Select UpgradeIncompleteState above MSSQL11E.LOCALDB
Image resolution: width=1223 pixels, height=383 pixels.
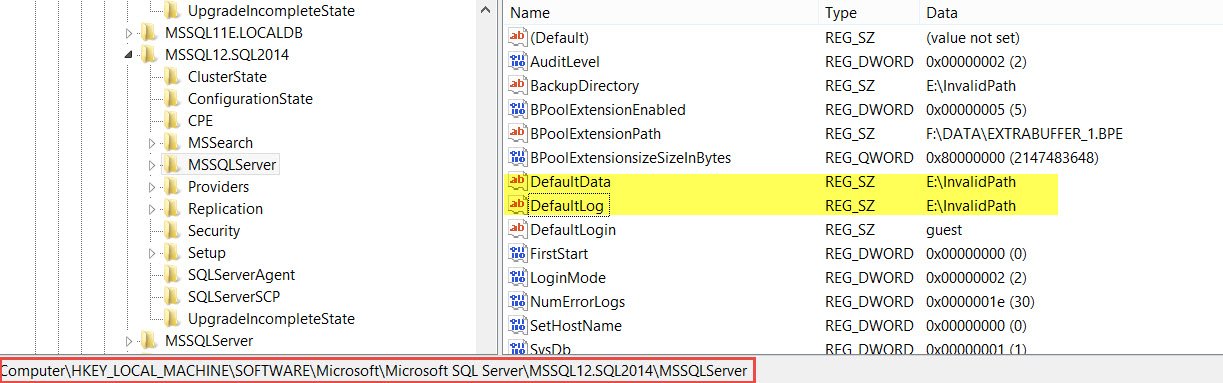pyautogui.click(x=271, y=11)
